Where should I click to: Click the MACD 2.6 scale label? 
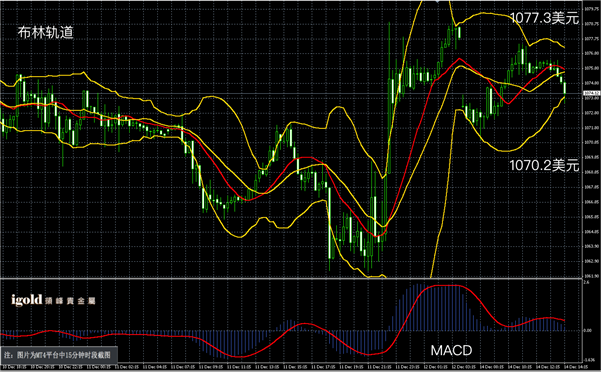click(x=586, y=282)
